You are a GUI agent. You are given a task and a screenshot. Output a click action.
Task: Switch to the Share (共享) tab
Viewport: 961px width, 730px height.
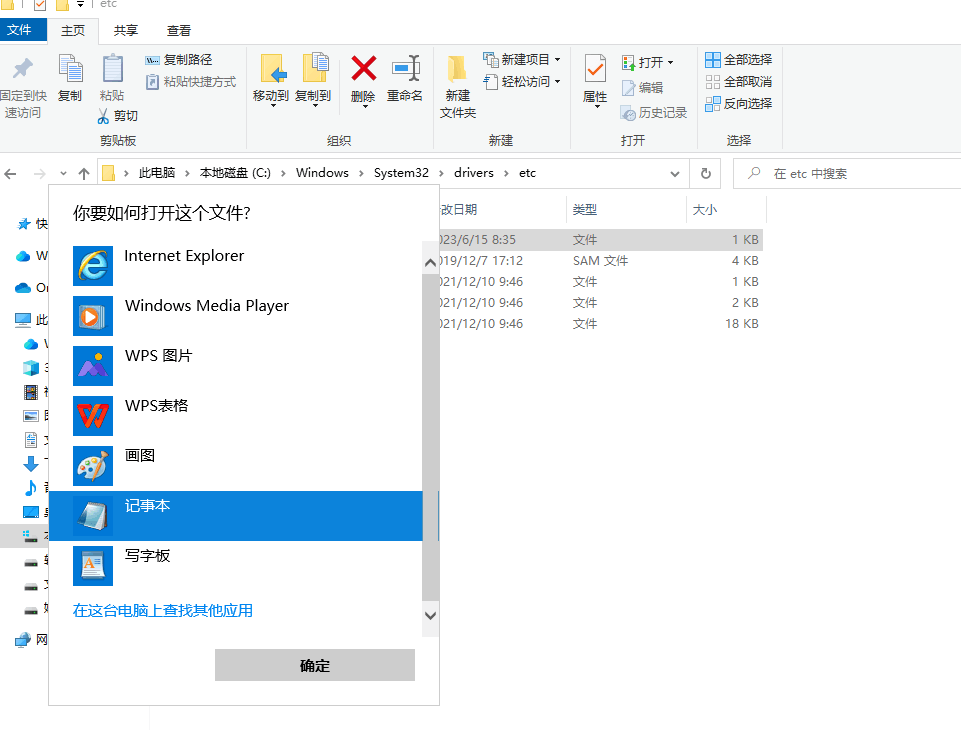(x=126, y=31)
